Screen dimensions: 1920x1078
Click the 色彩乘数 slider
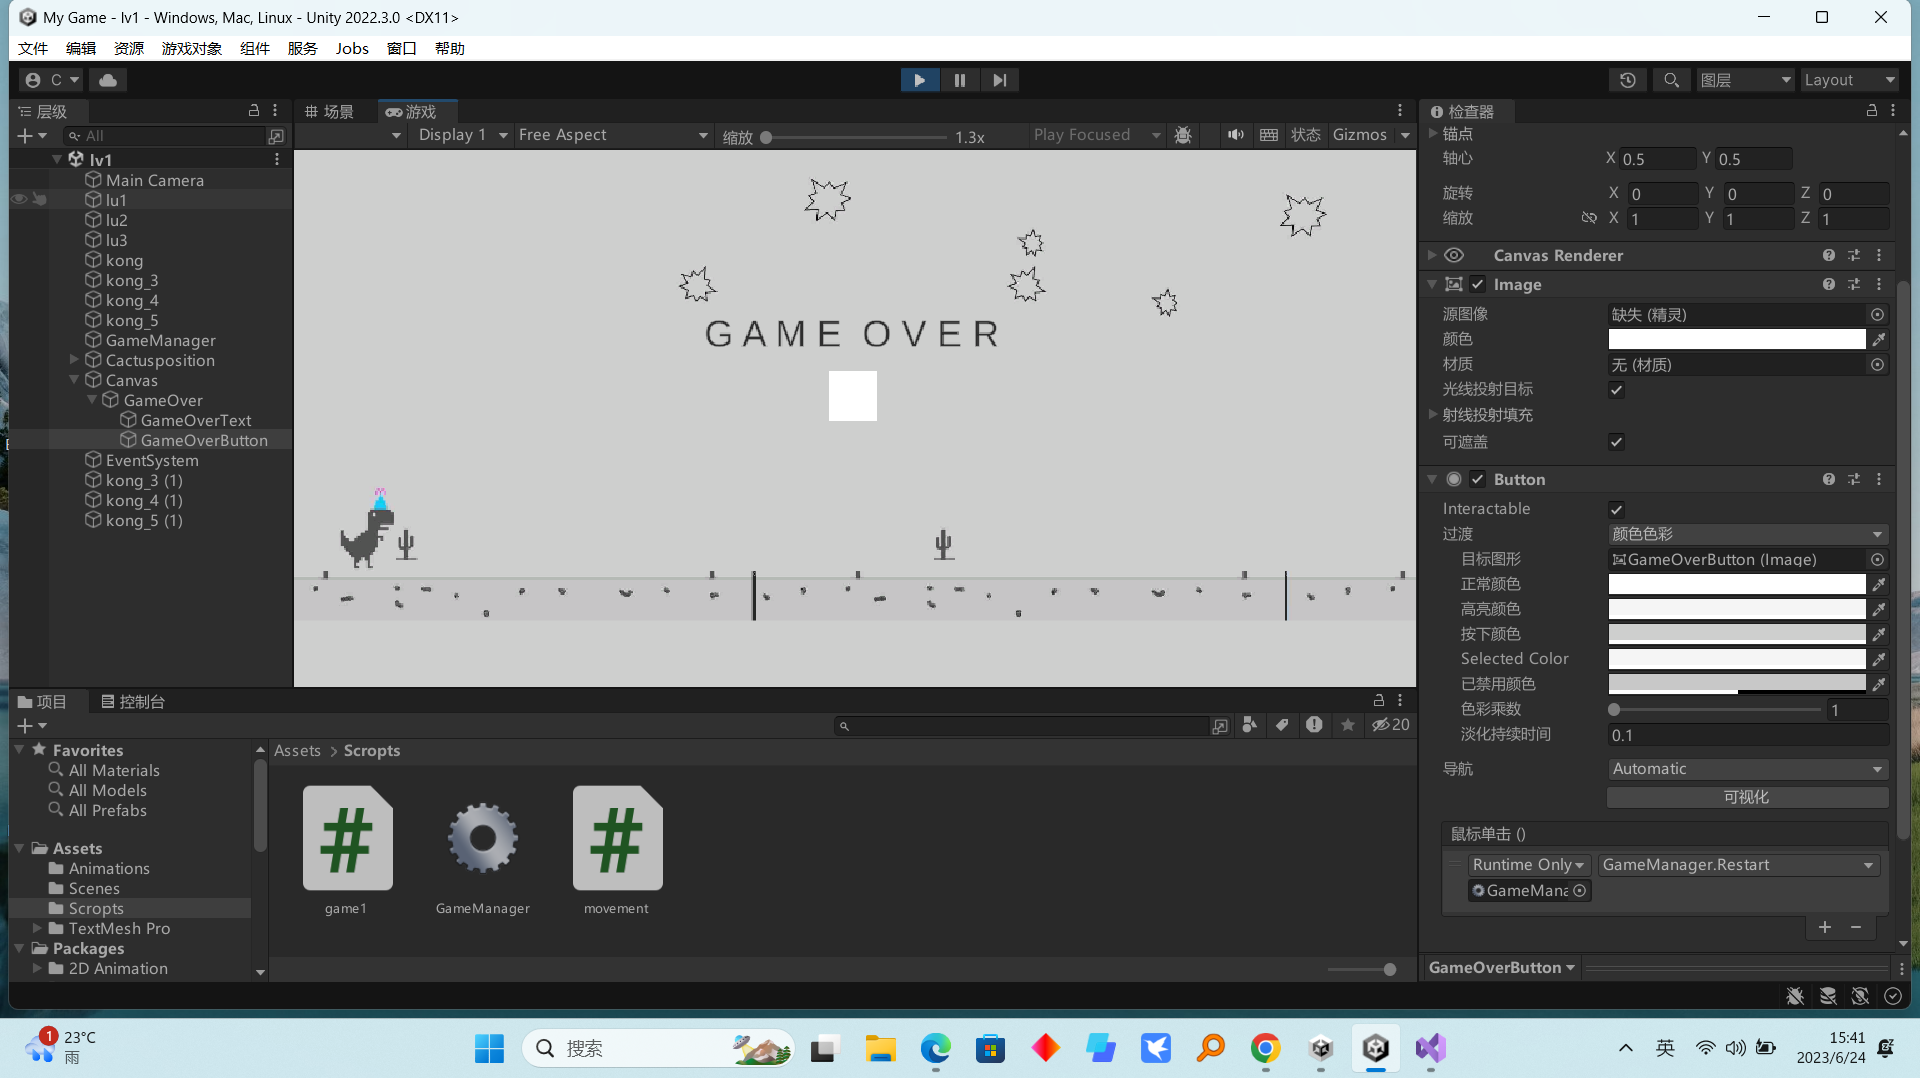tap(1716, 710)
